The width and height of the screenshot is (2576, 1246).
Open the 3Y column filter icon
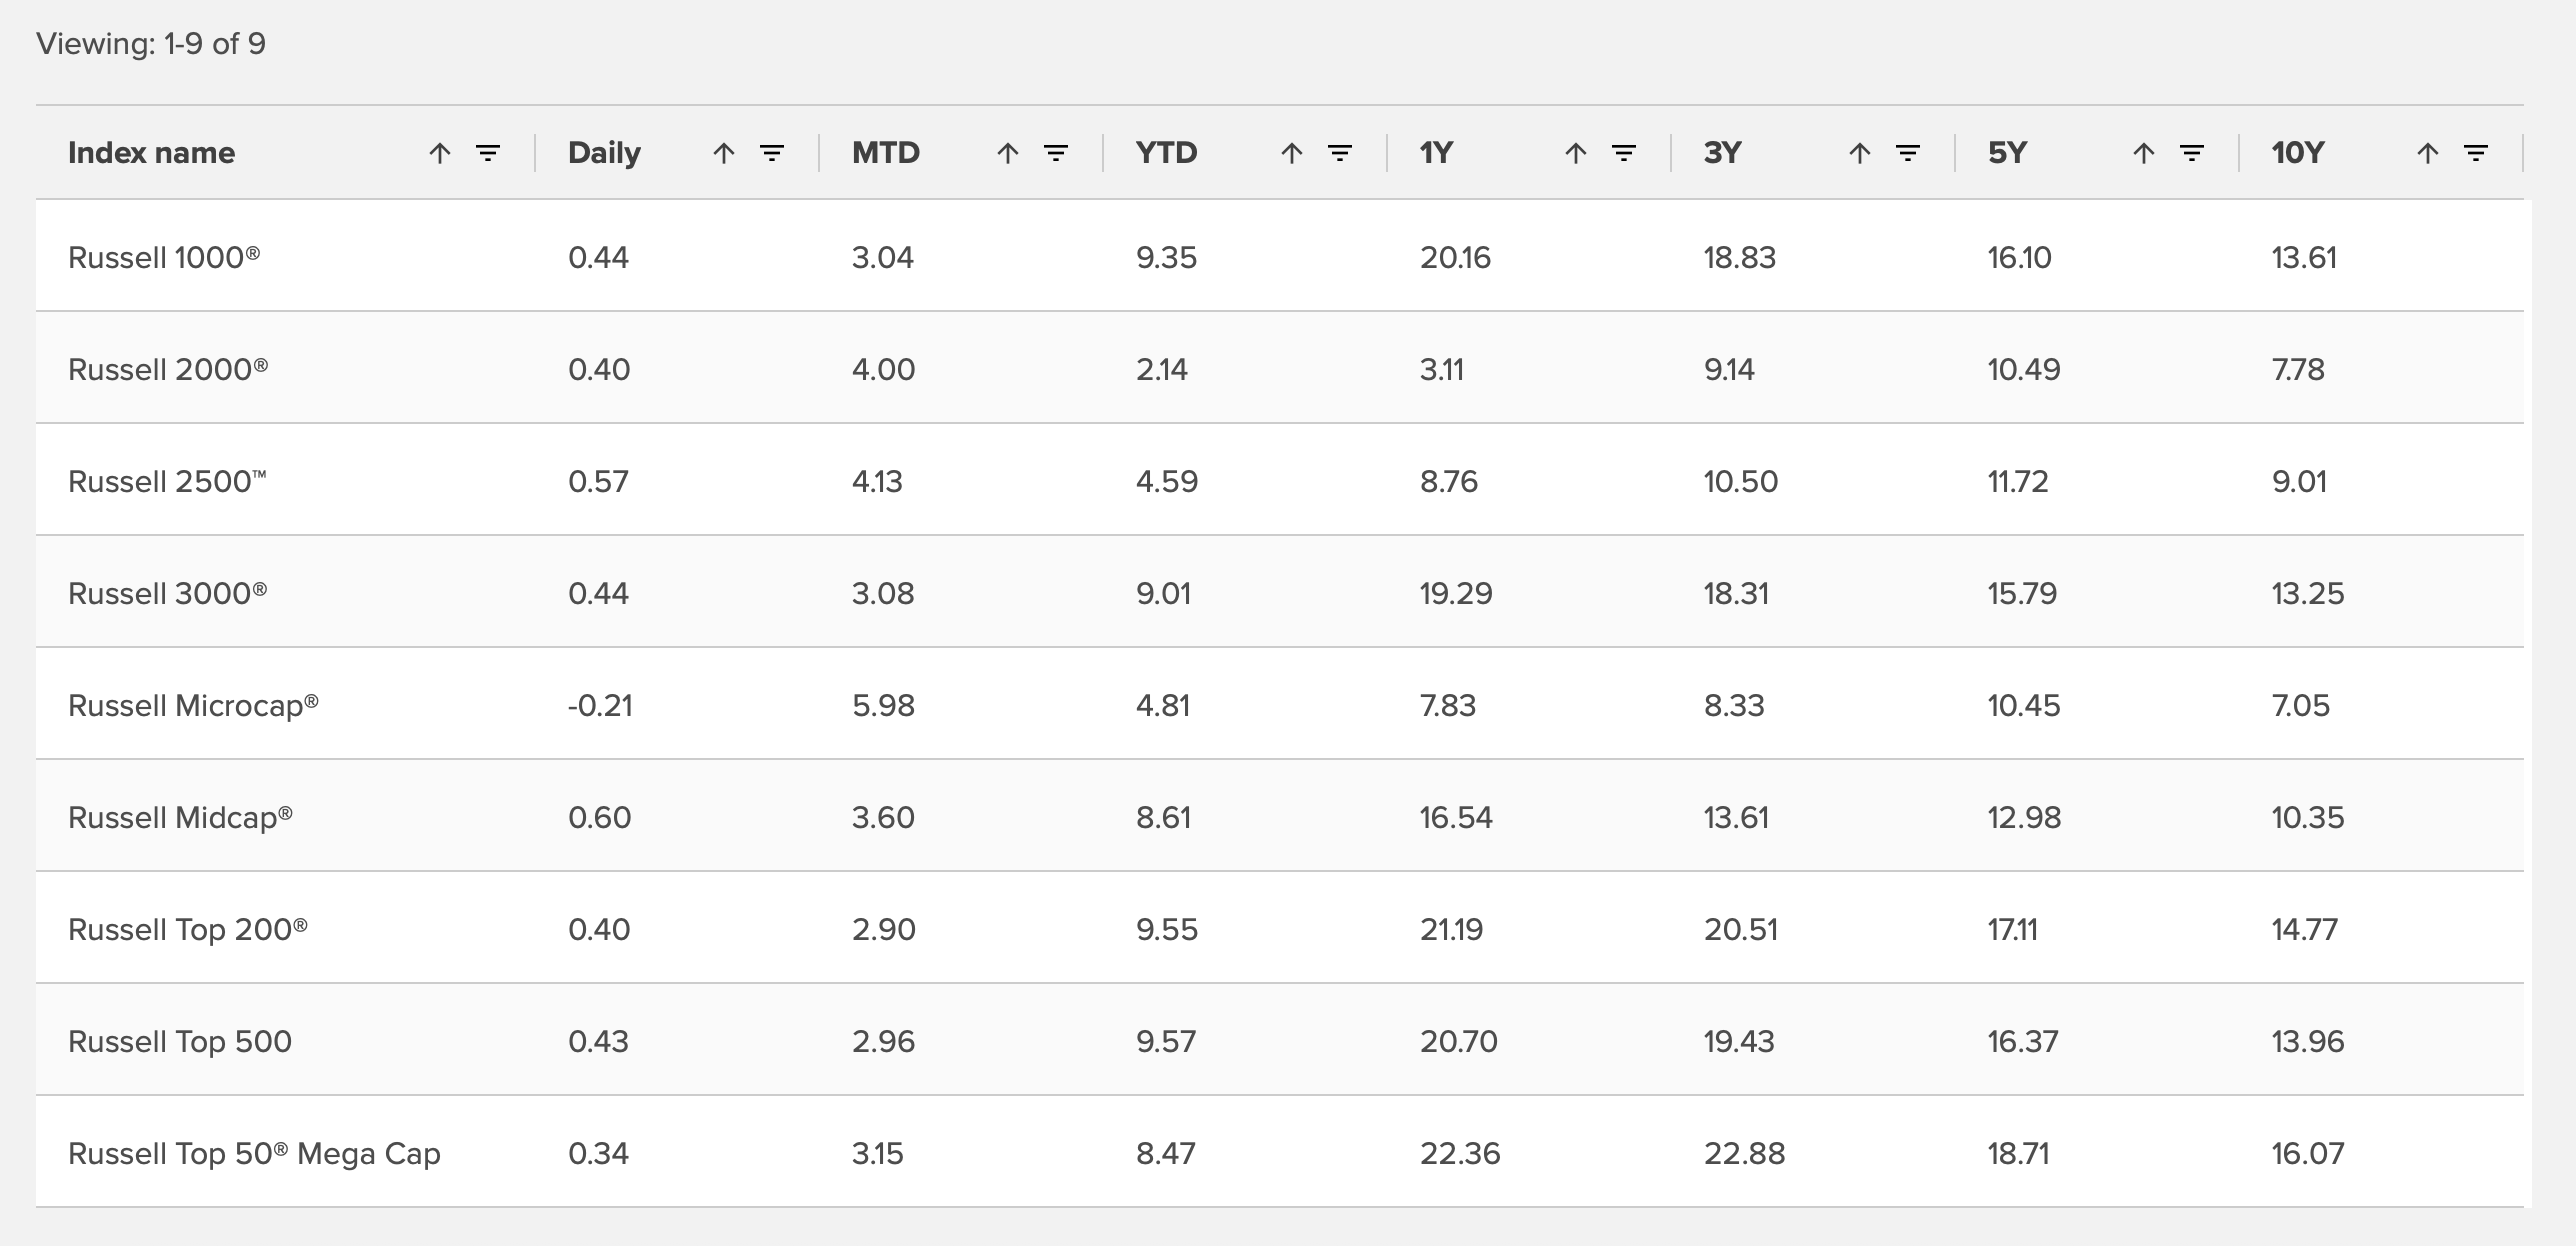(x=1908, y=153)
